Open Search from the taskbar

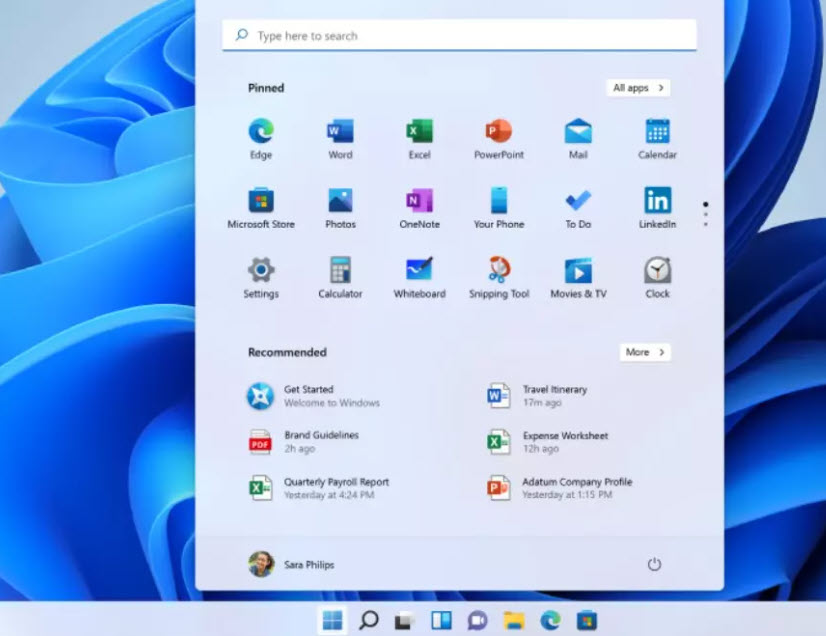(x=368, y=620)
